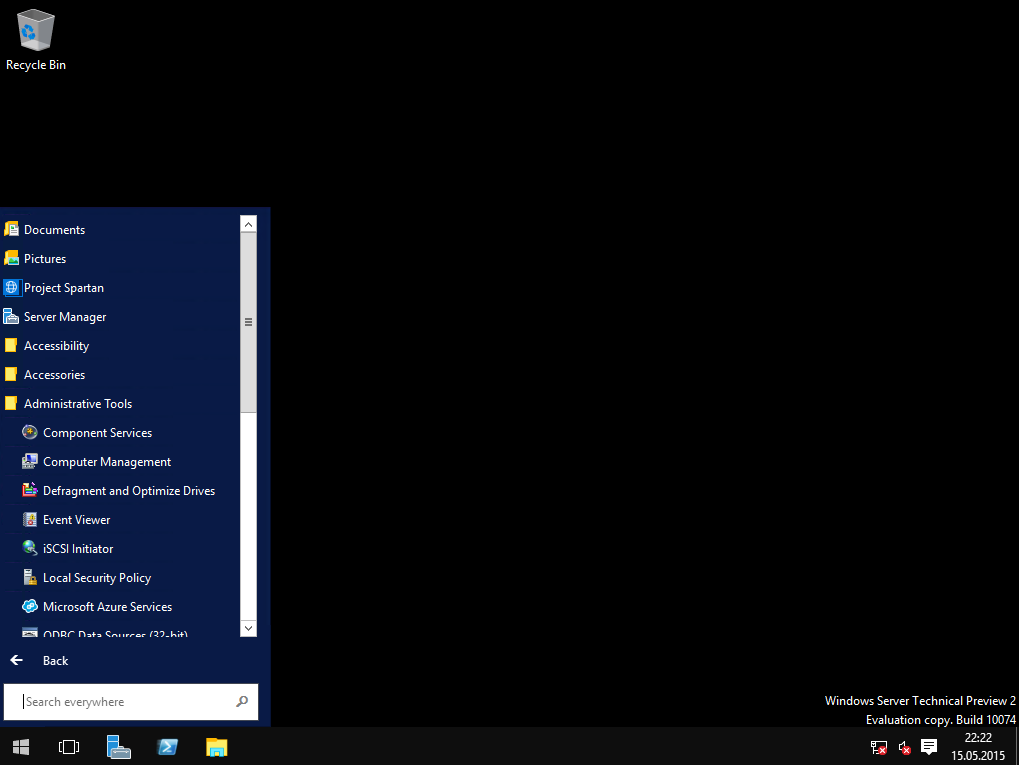The image size is (1019, 765).
Task: Click the Documents folder icon
Action: pos(11,229)
